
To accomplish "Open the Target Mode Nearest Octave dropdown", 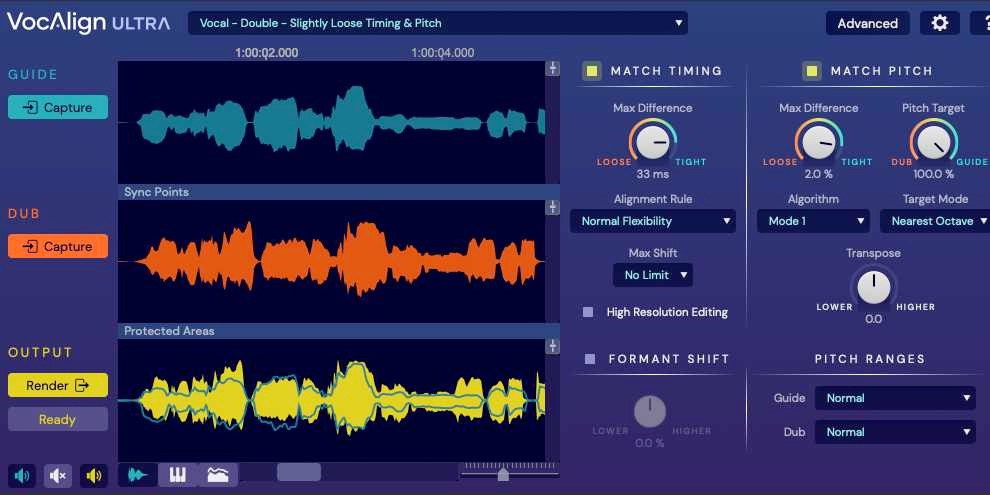I will tap(932, 221).
